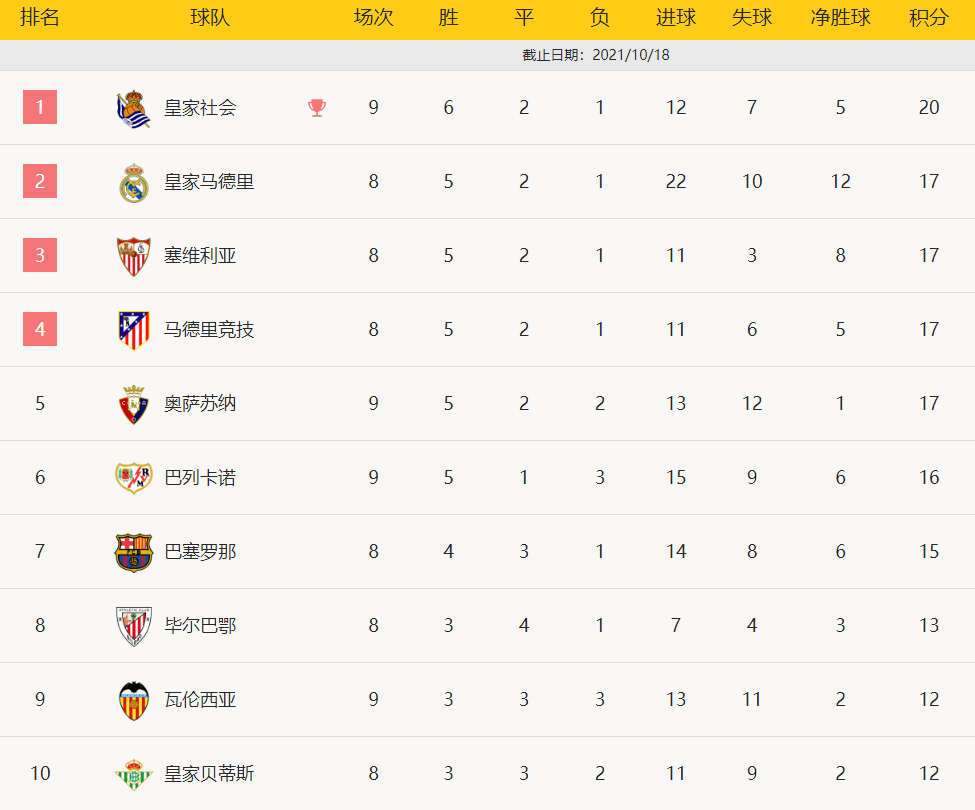Click the red rank 4 badge
975x810 pixels.
coord(40,329)
